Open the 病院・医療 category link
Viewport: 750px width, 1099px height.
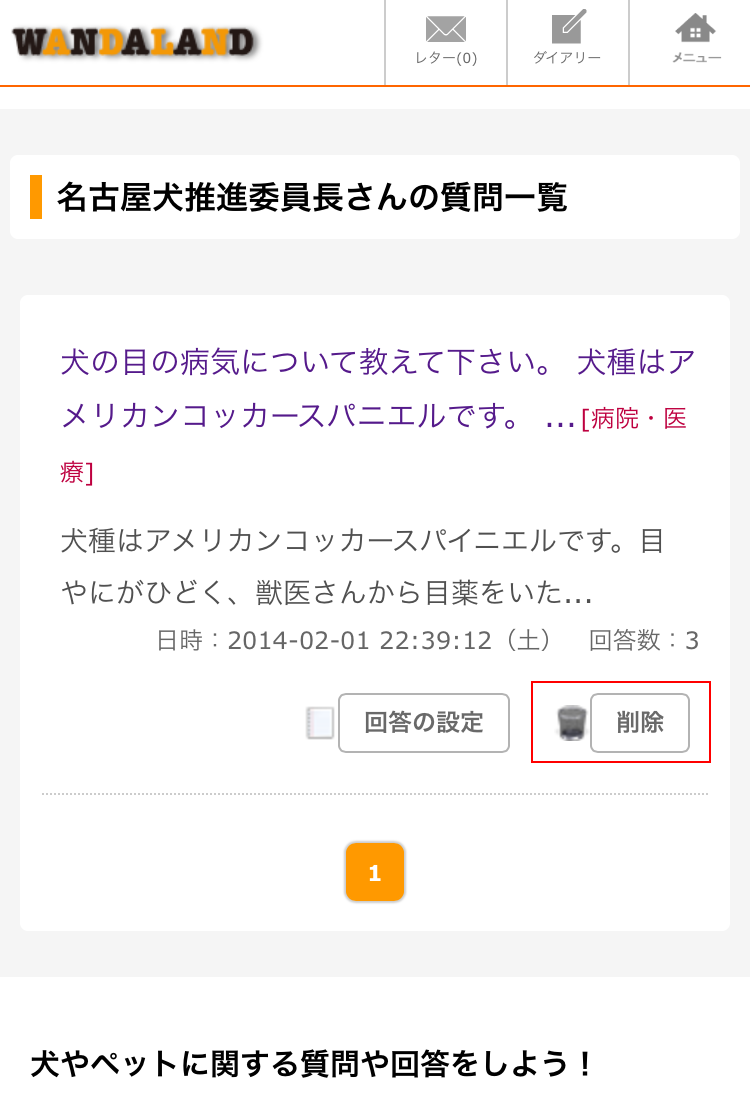[x=374, y=444]
